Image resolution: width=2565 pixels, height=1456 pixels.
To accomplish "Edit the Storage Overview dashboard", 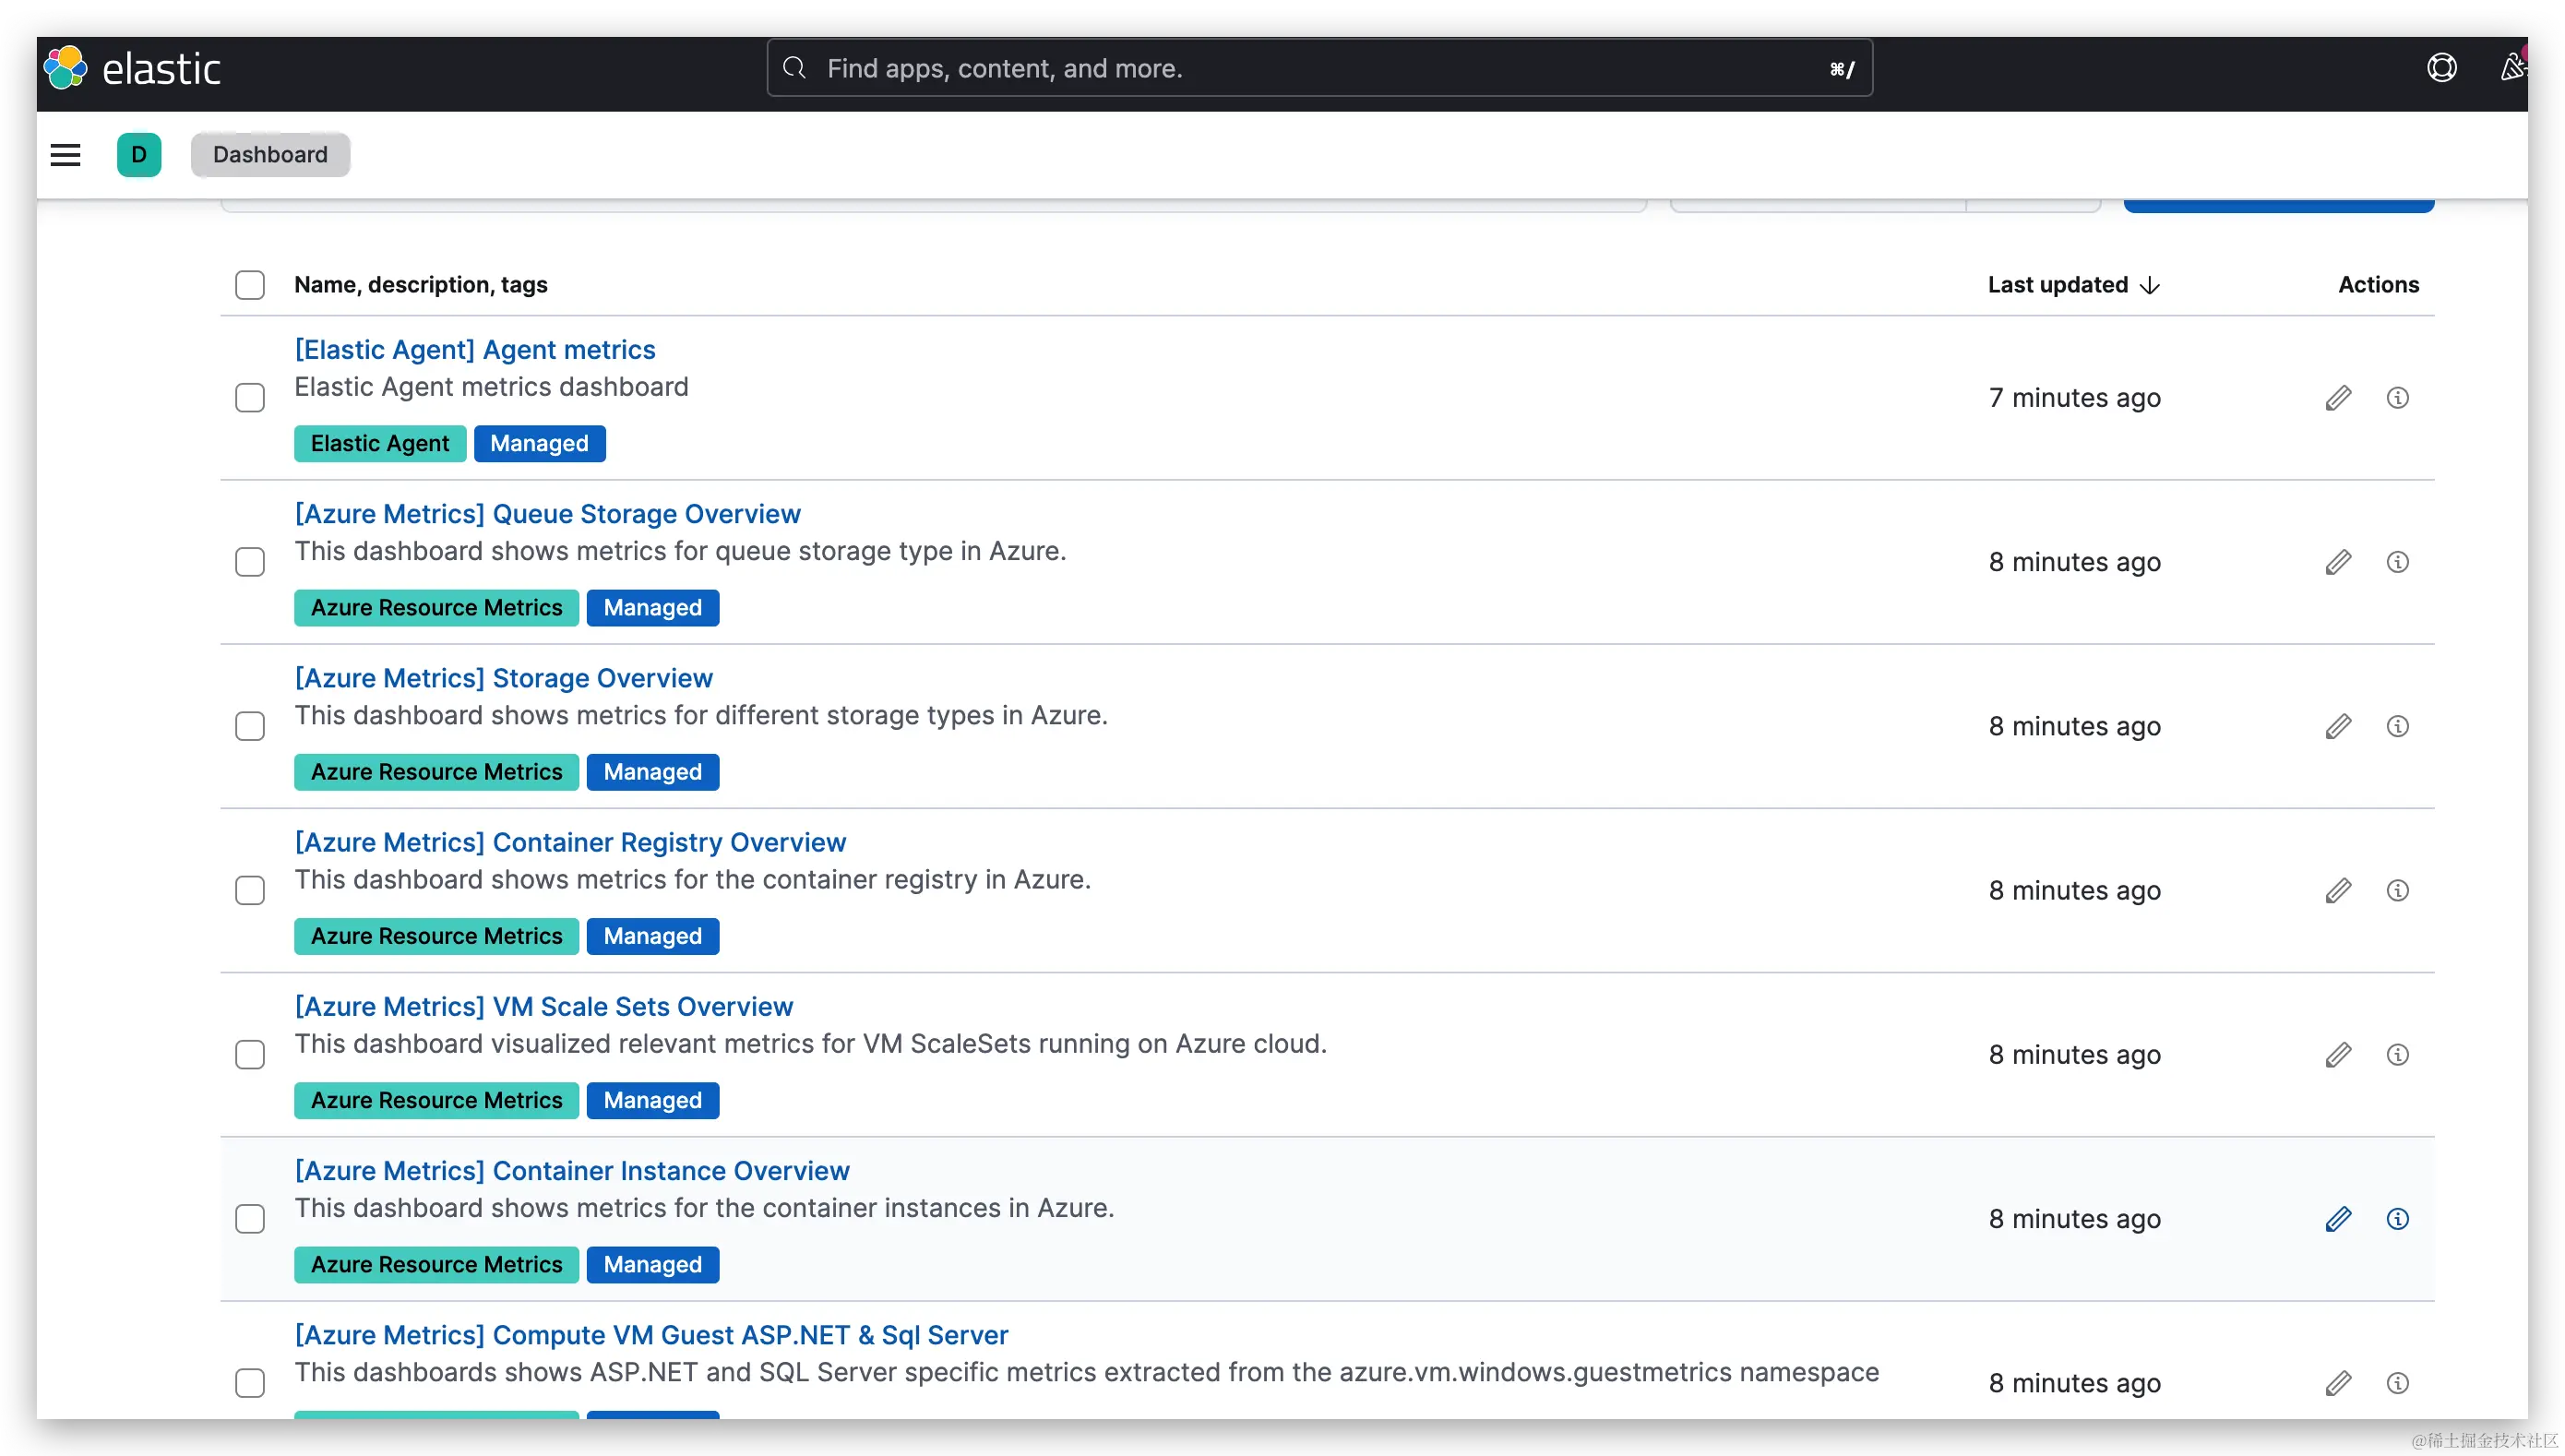I will click(2338, 726).
